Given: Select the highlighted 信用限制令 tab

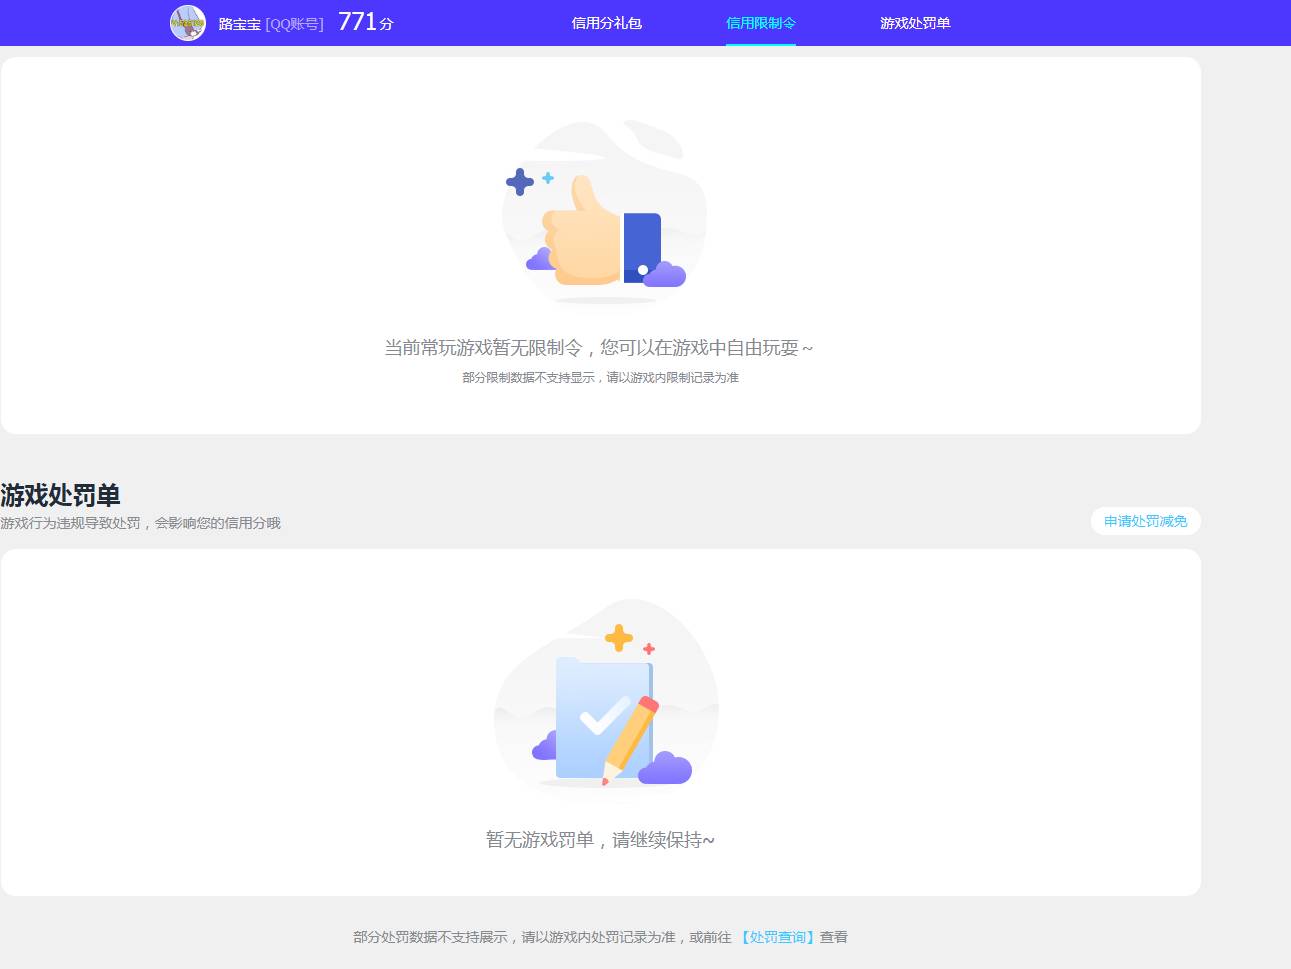Looking at the screenshot, I should pos(760,22).
